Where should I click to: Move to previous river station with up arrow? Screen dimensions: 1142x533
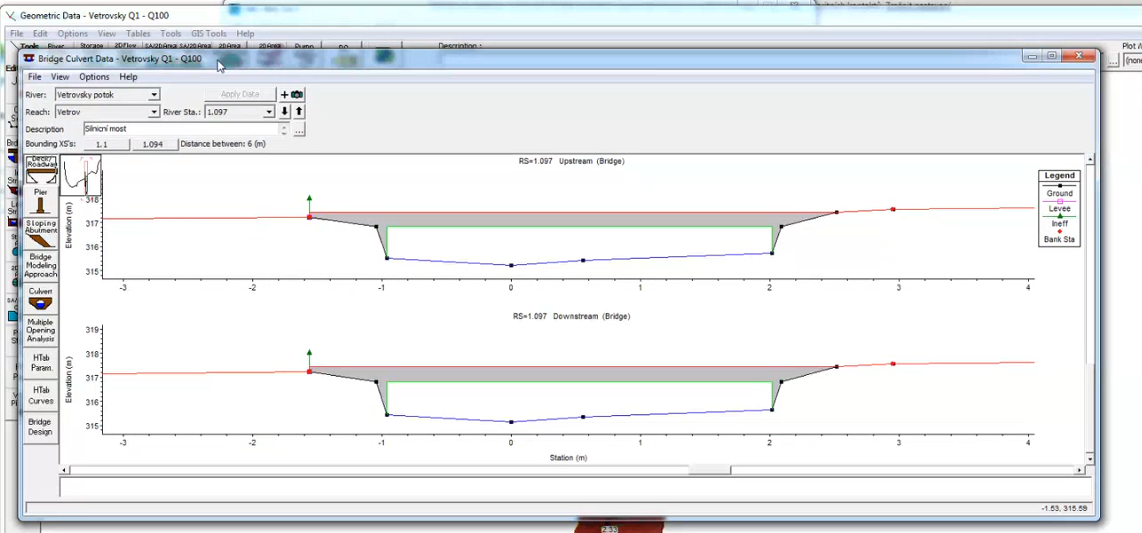coord(298,112)
